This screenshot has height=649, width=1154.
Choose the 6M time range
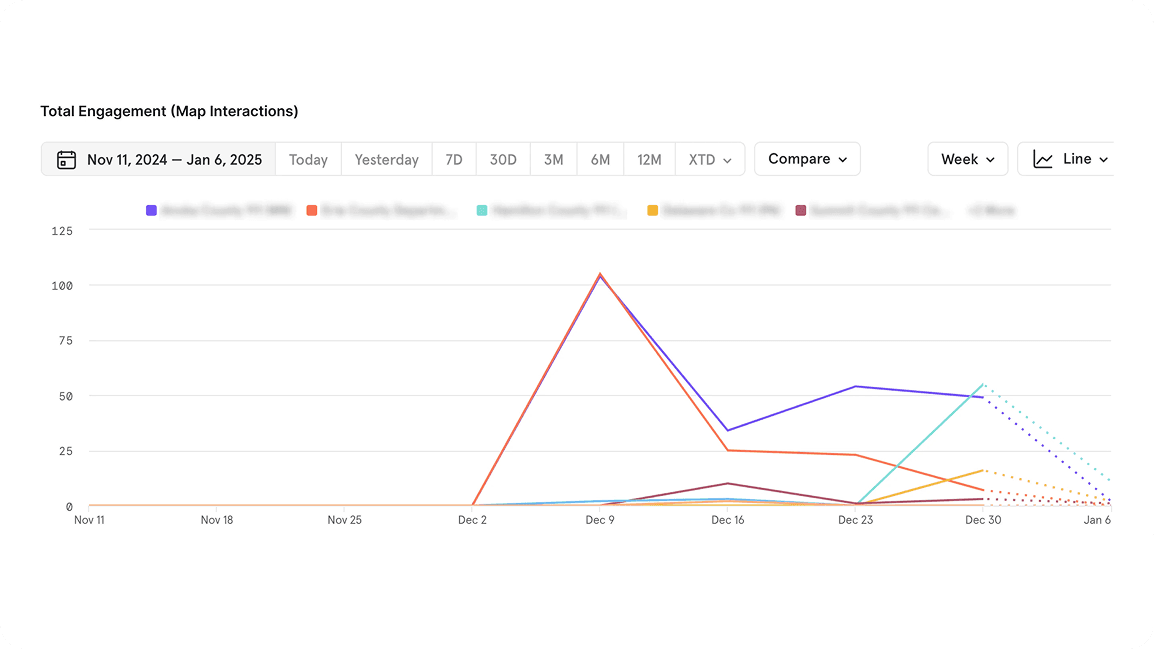coord(600,160)
